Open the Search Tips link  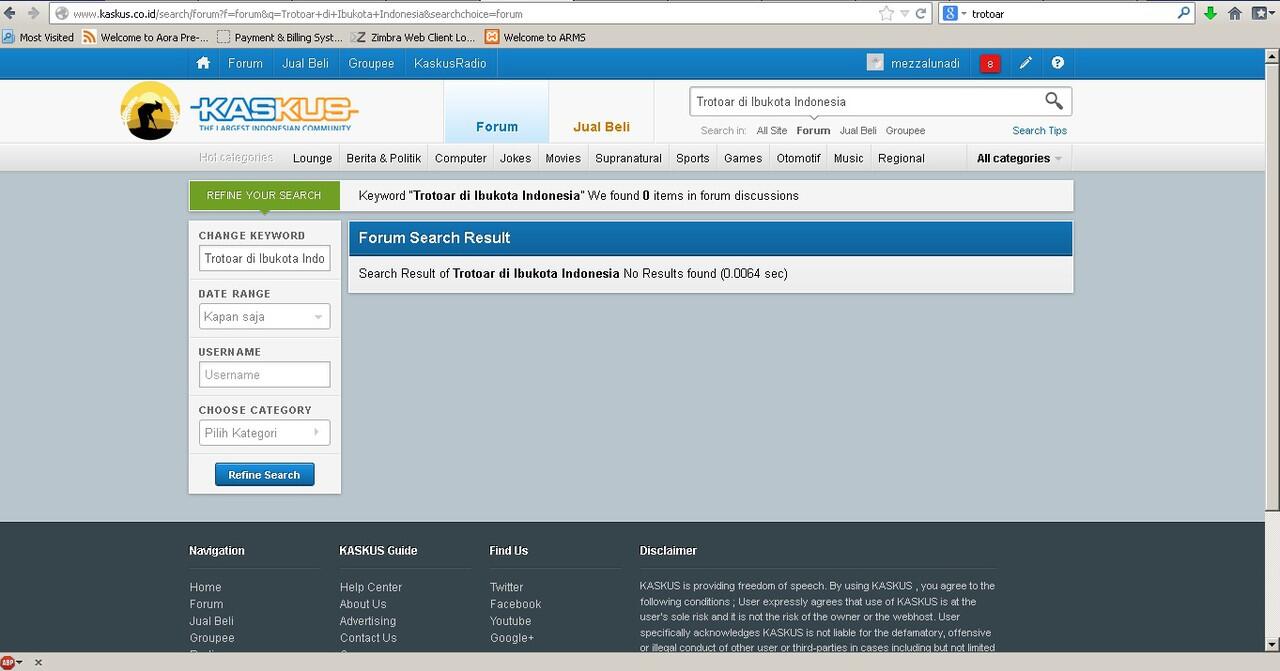click(x=1039, y=131)
